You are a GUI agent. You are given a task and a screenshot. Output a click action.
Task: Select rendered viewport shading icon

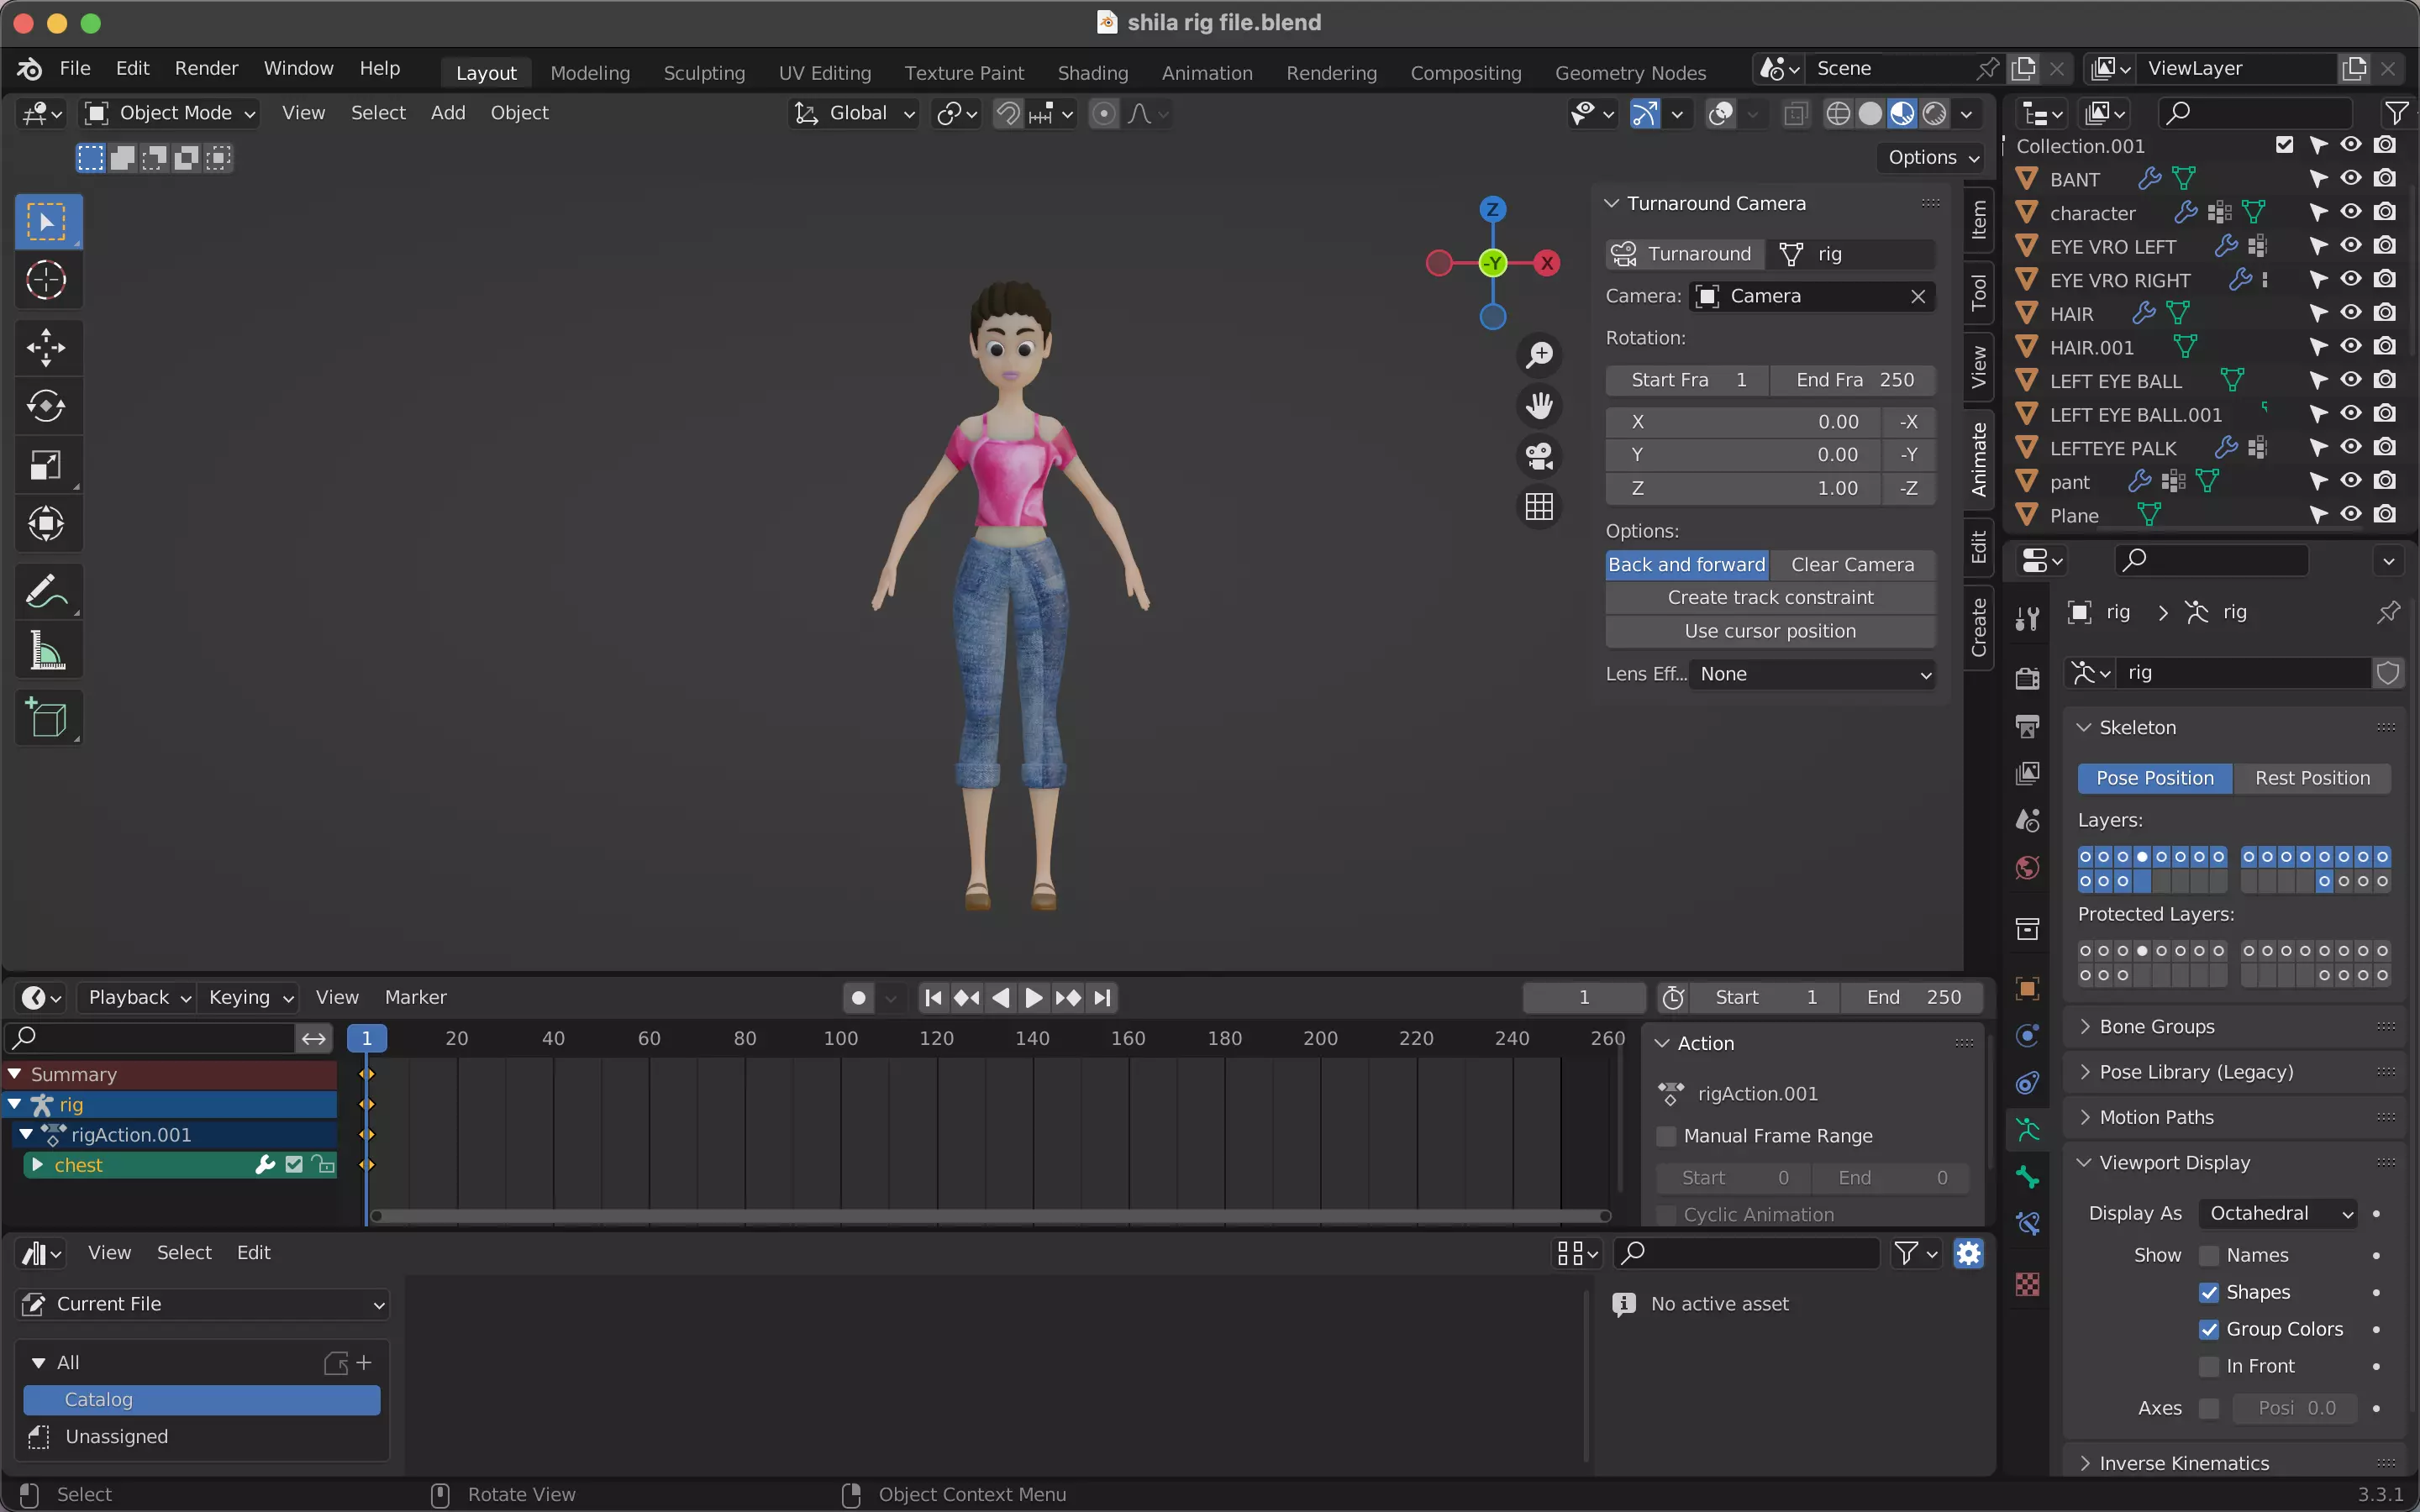click(x=1935, y=113)
